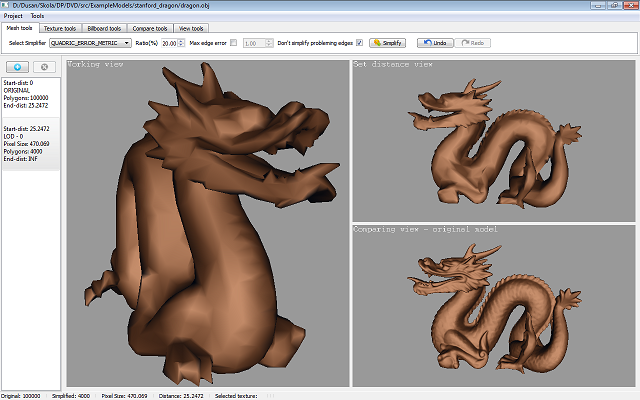Click the Max edge error value stepper
This screenshot has width=640, height=400.
[x=270, y=43]
